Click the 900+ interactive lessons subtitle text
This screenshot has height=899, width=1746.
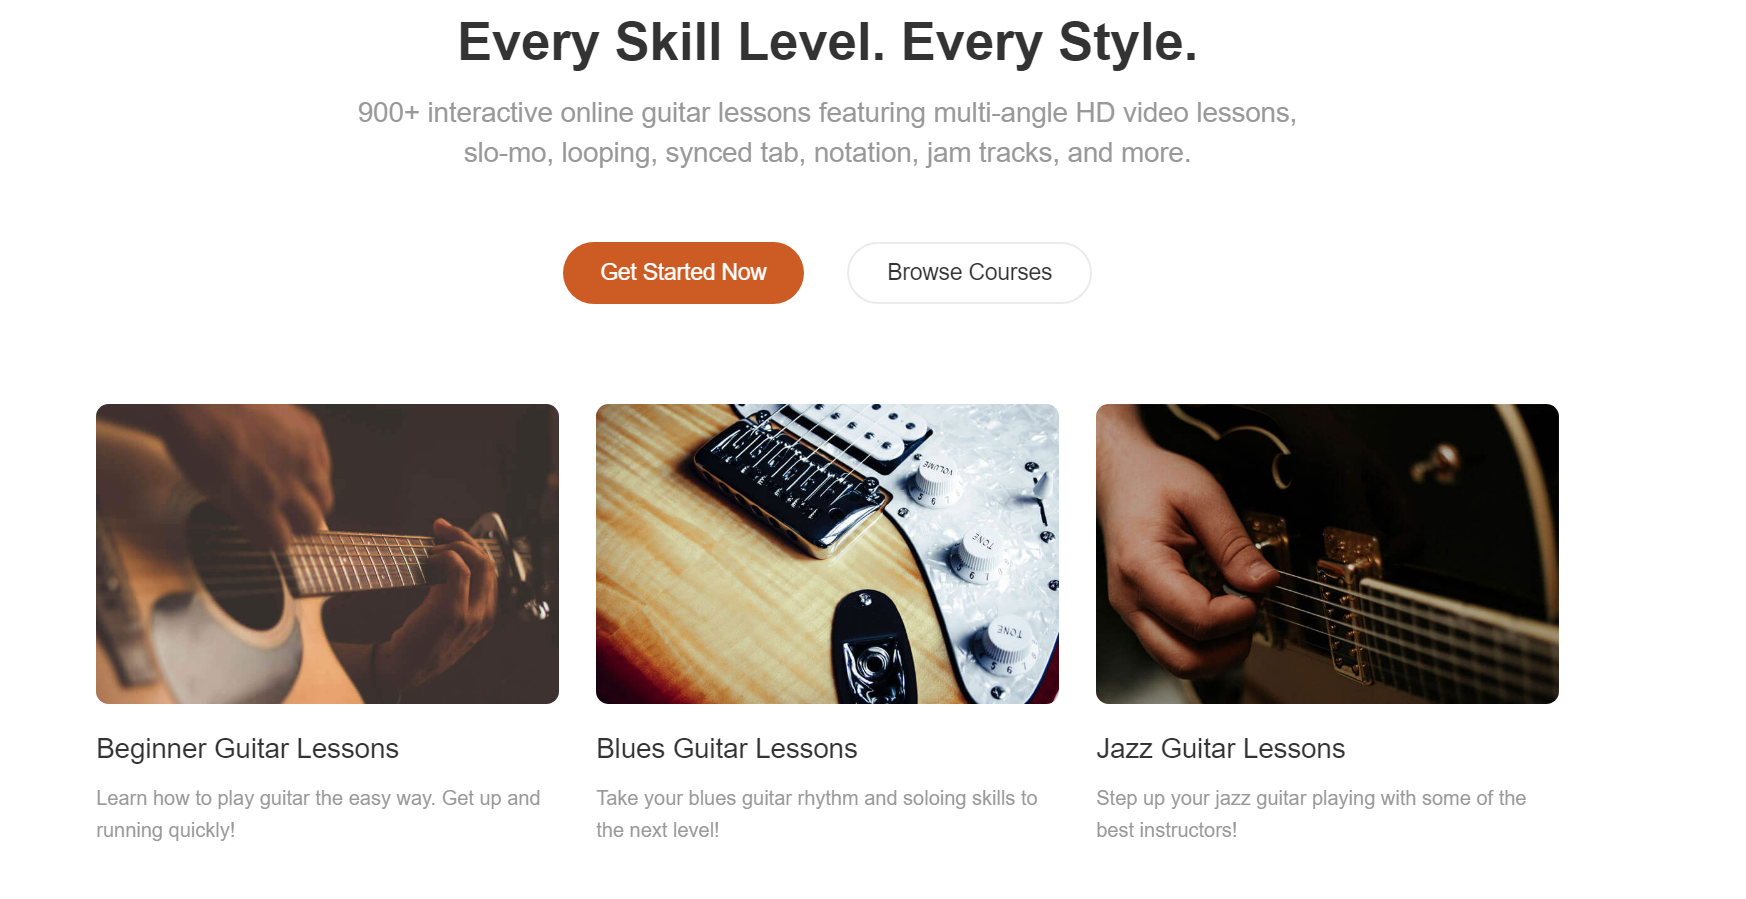click(x=827, y=132)
